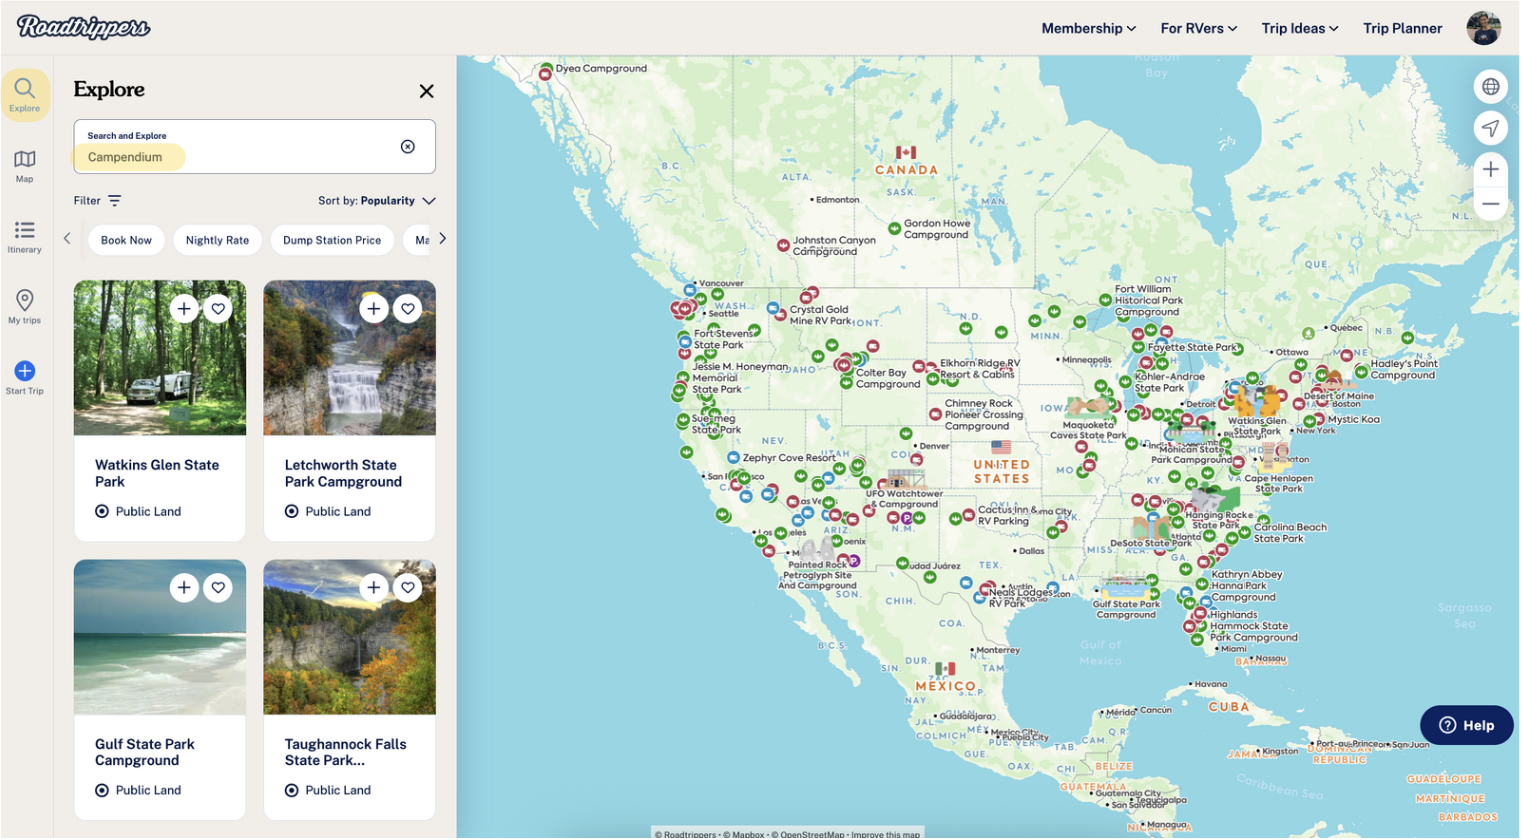The height and width of the screenshot is (840, 1522).
Task: Add Watkins Glen State Park to trip
Action: coord(184,309)
